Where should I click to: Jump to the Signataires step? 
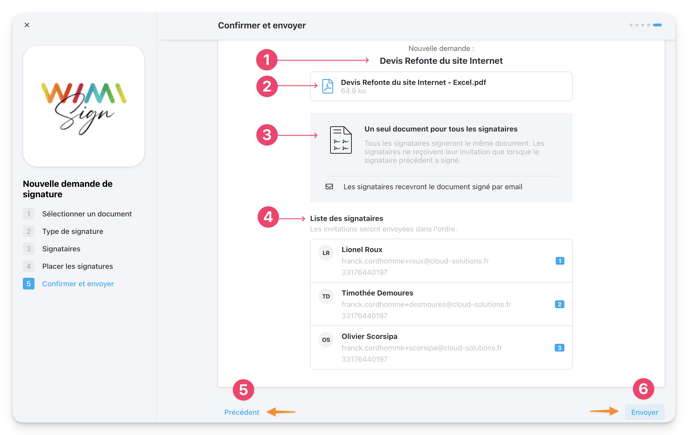[61, 249]
